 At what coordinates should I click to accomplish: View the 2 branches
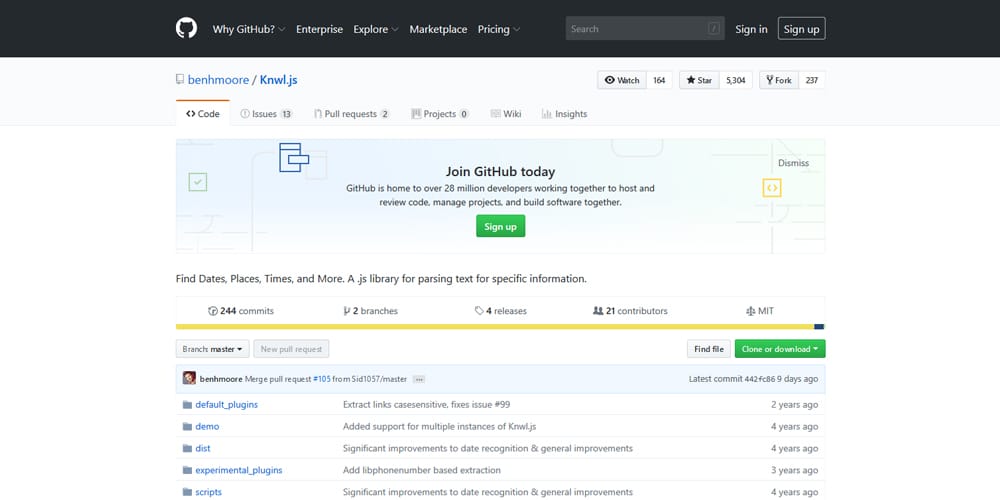[371, 311]
